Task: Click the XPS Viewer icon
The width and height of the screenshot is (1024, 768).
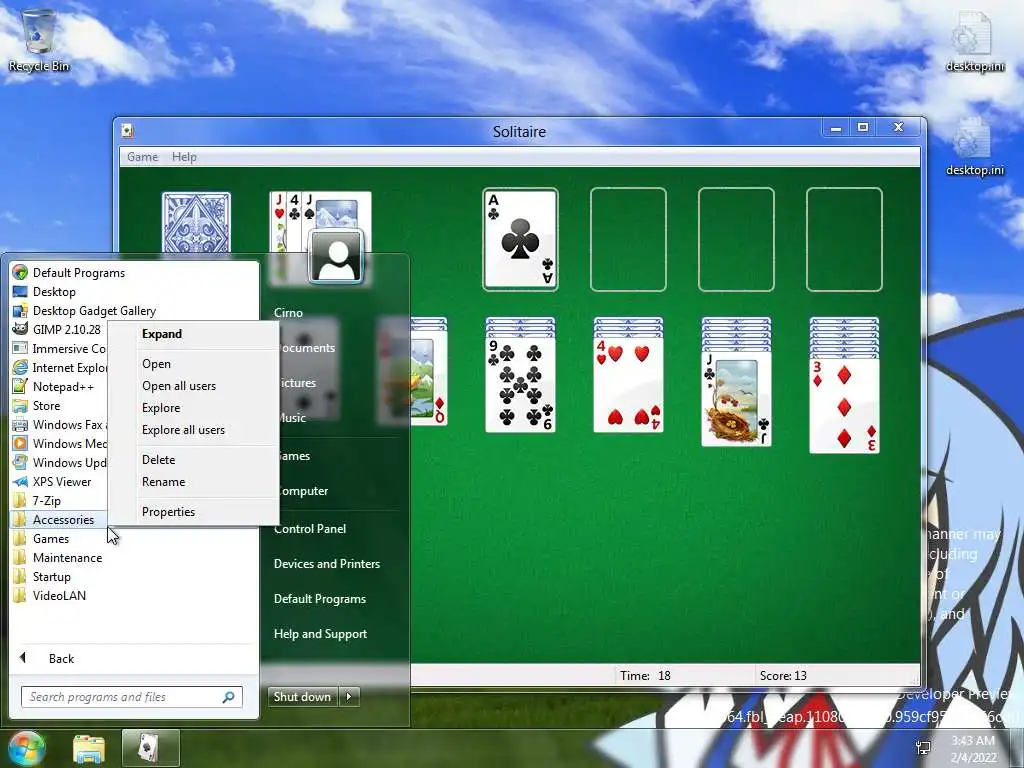Action: tap(20, 481)
